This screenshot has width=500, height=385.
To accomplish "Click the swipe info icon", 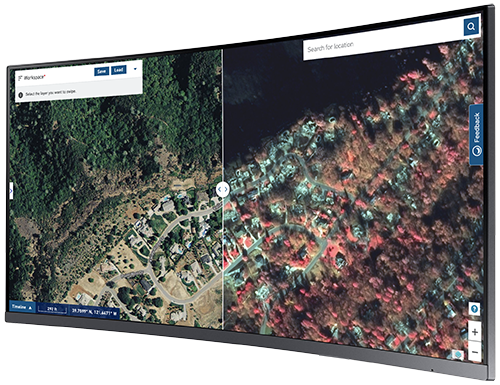I will pos(20,95).
